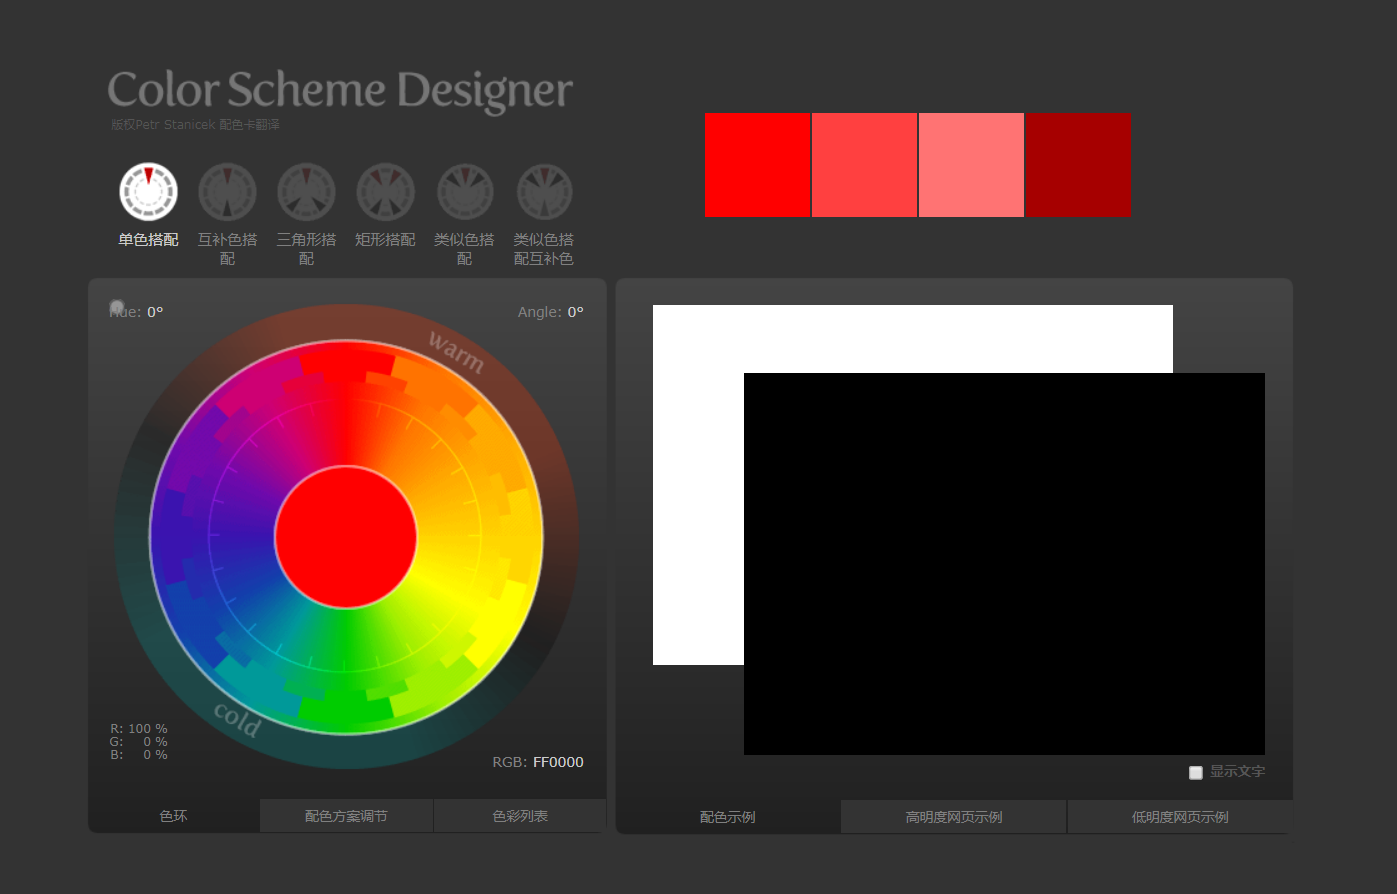
Task: Click the Angle 0° value
Action: pyautogui.click(x=575, y=312)
